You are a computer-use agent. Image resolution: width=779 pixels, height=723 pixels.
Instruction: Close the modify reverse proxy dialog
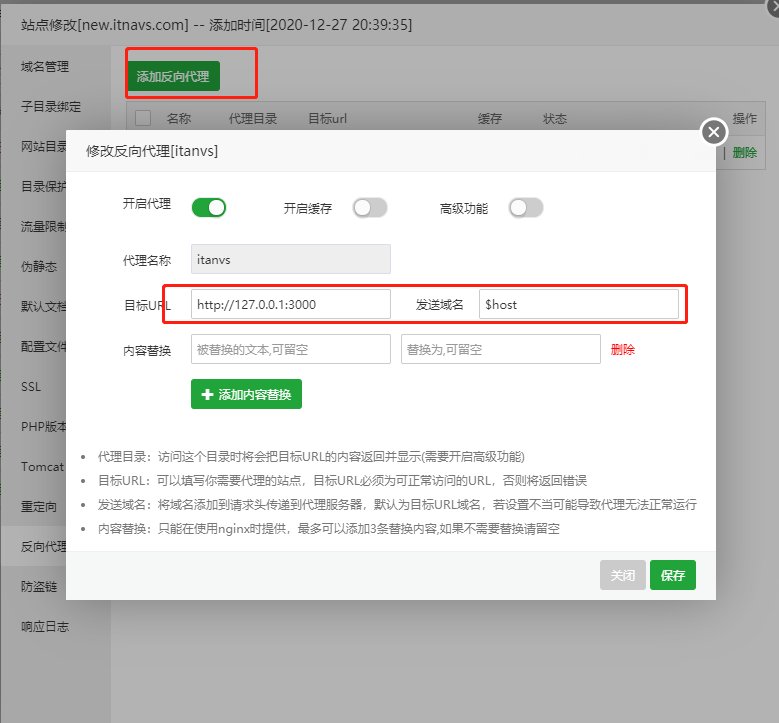[713, 132]
